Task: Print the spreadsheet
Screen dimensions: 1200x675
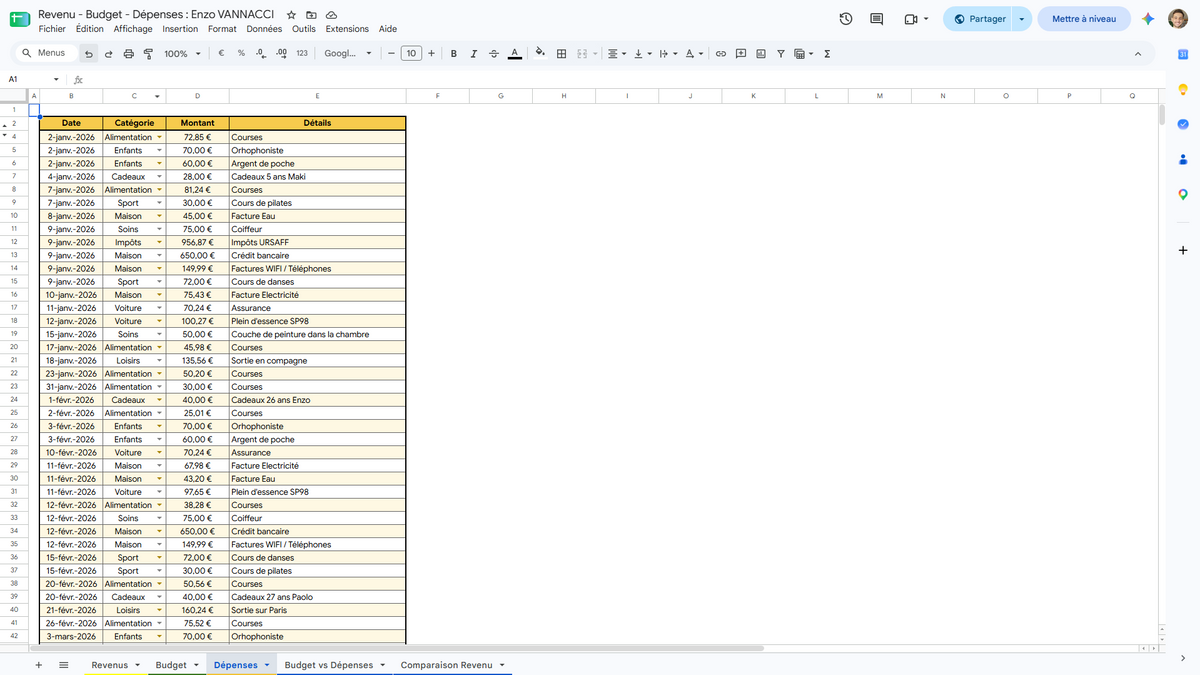Action: click(128, 54)
